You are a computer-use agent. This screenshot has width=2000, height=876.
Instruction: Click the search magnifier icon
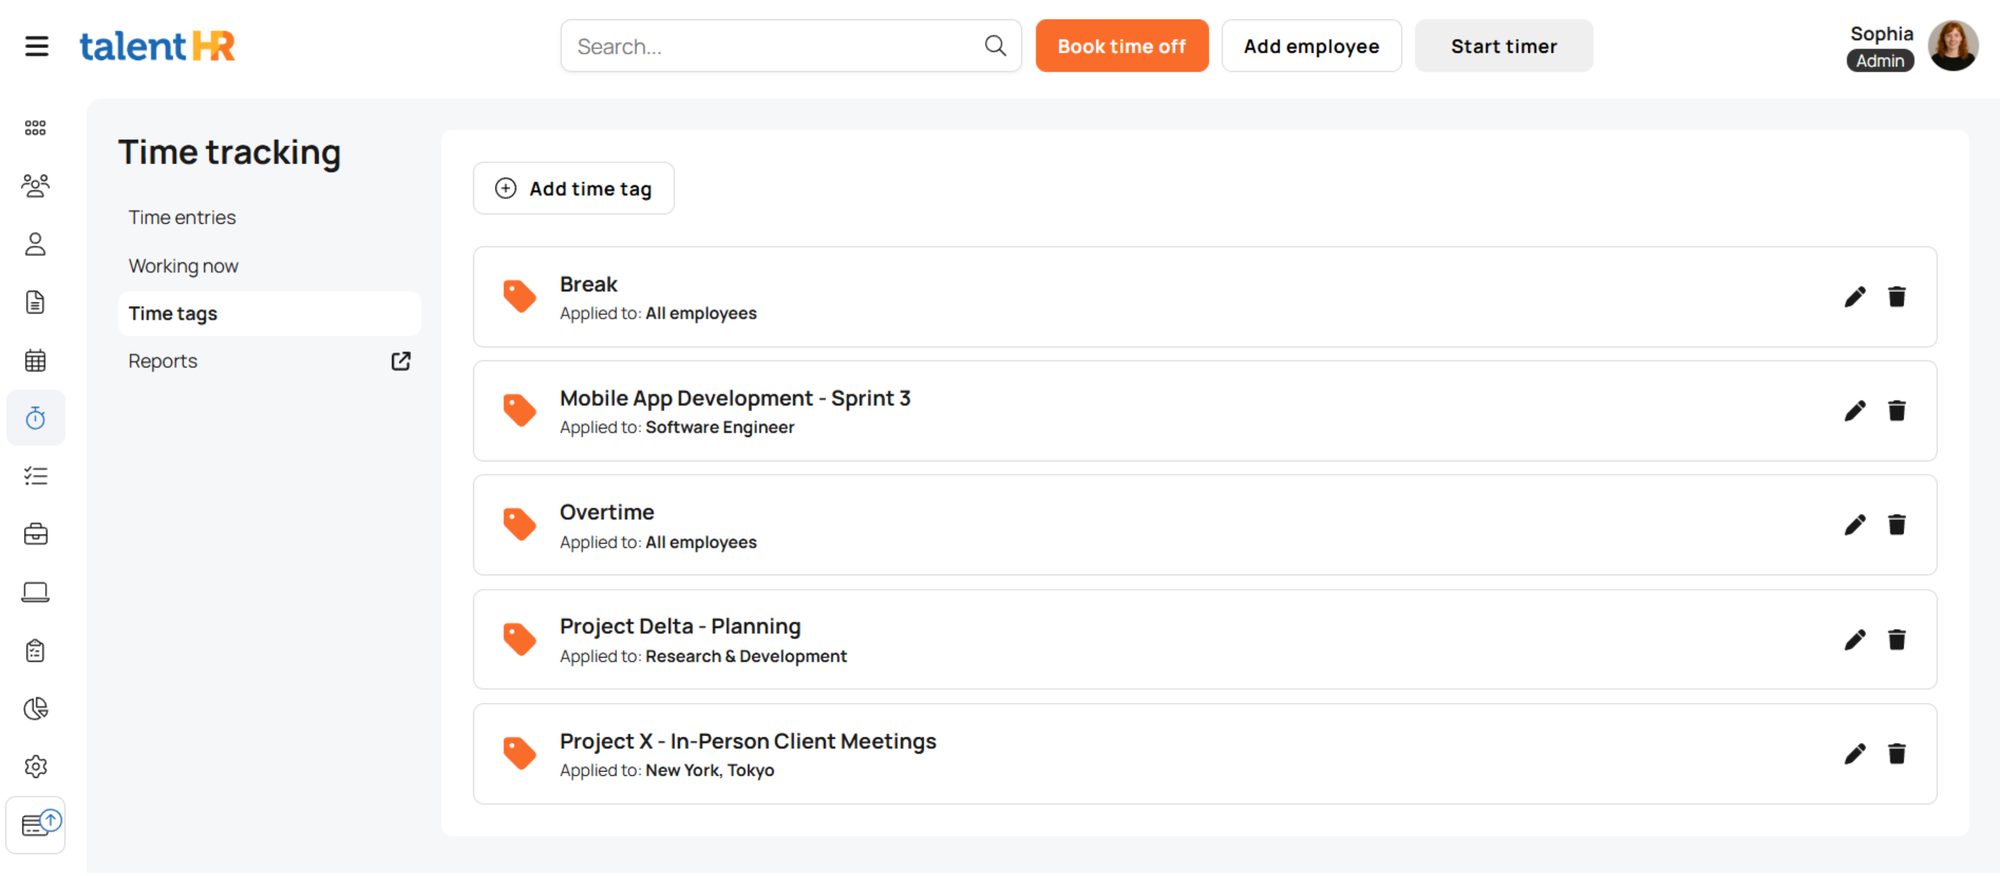point(995,46)
